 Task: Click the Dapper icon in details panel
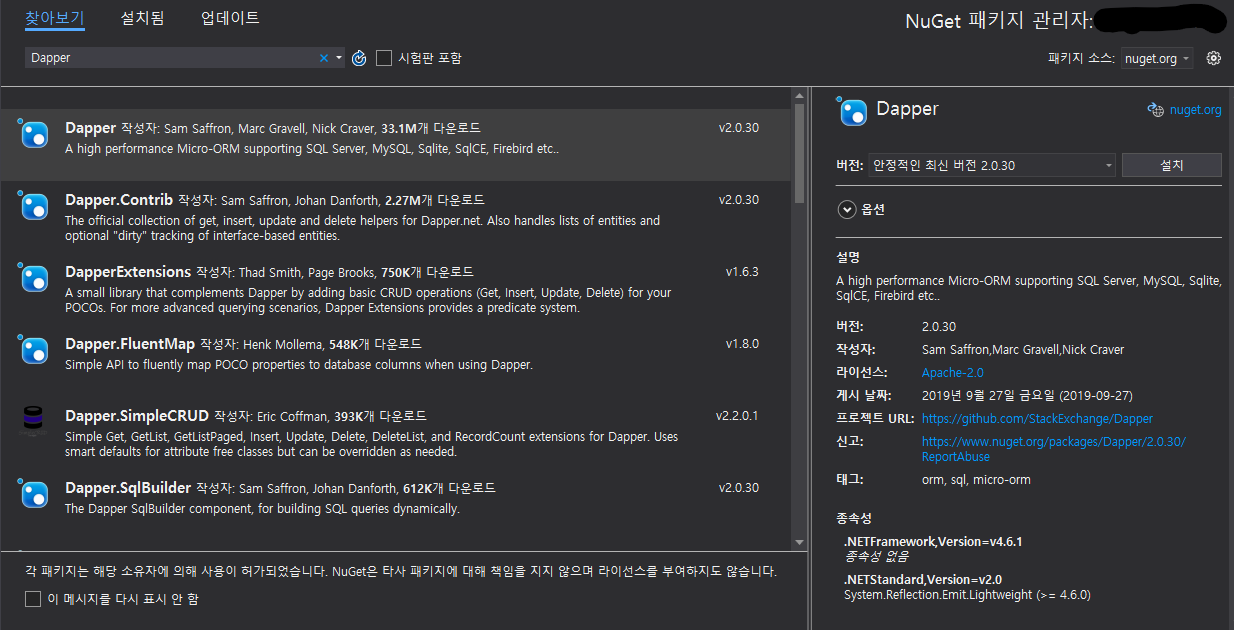853,111
